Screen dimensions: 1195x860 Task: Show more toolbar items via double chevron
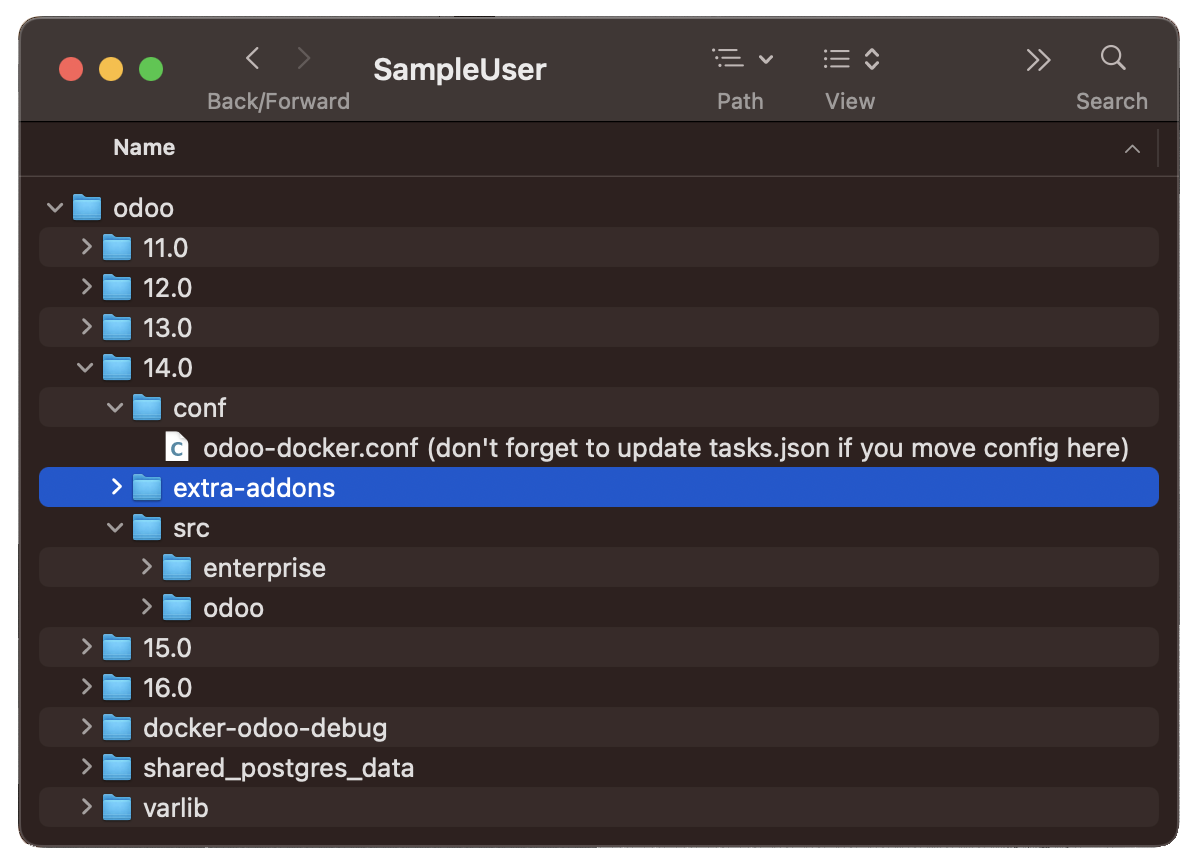coord(1038,61)
